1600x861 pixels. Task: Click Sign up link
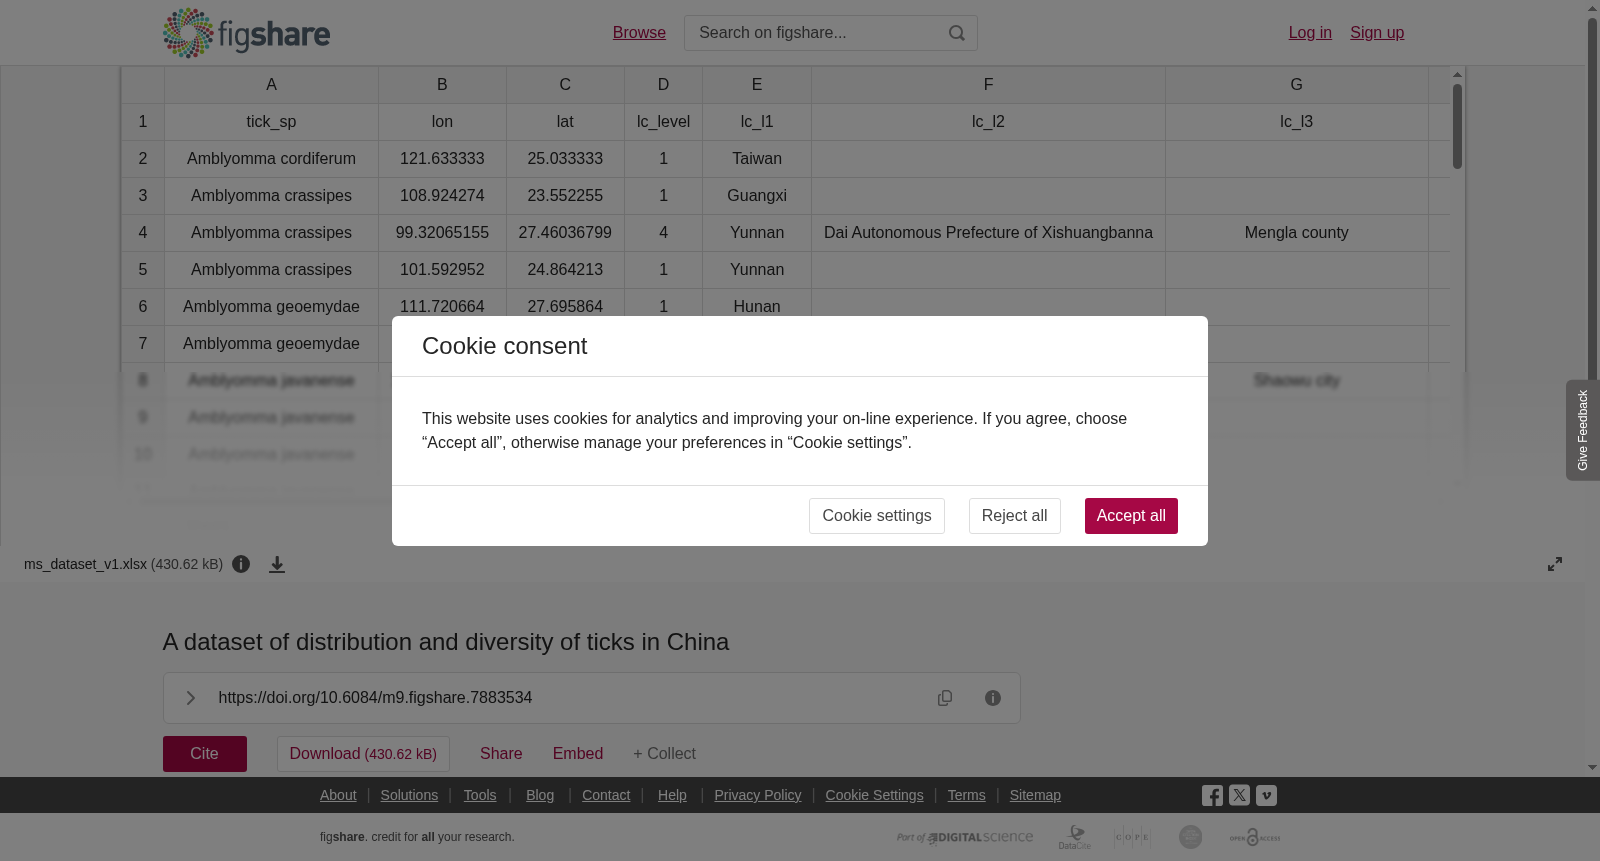(x=1377, y=33)
